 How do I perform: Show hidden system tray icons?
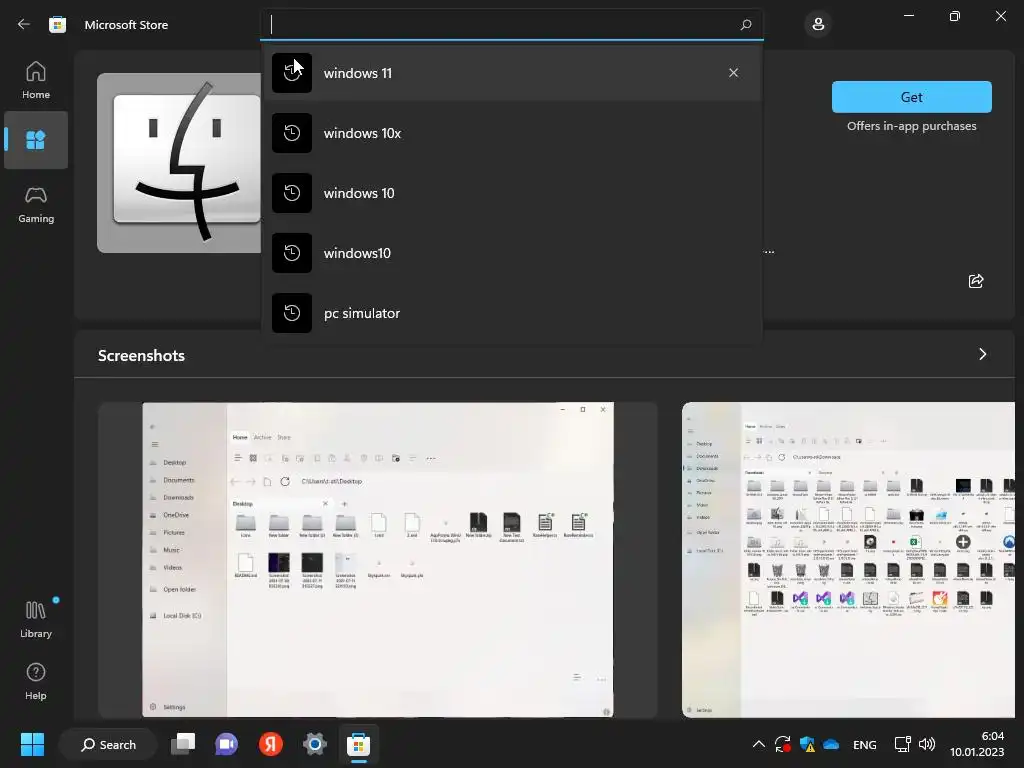point(758,744)
